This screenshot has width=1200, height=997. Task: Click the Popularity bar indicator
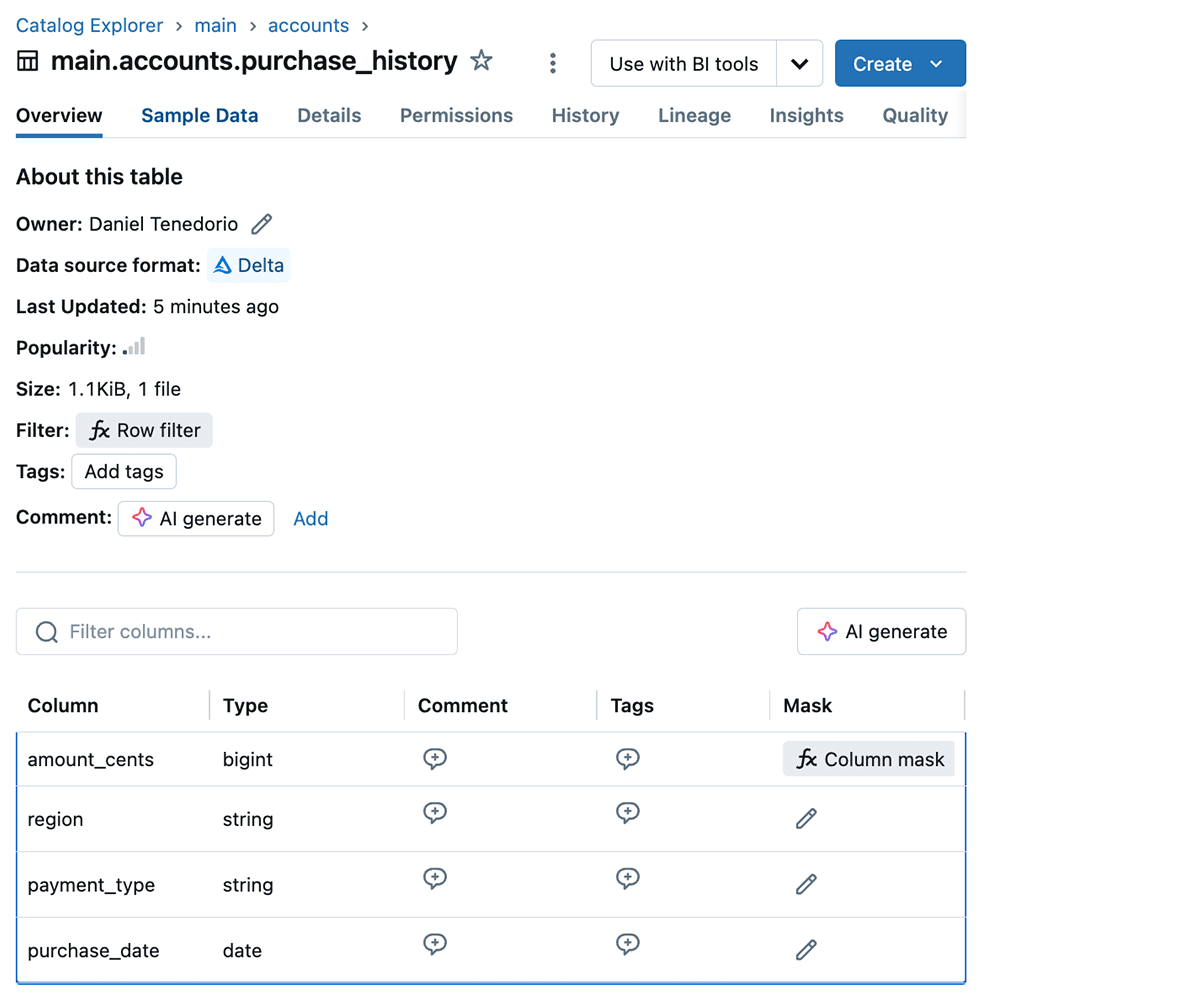[x=135, y=347]
